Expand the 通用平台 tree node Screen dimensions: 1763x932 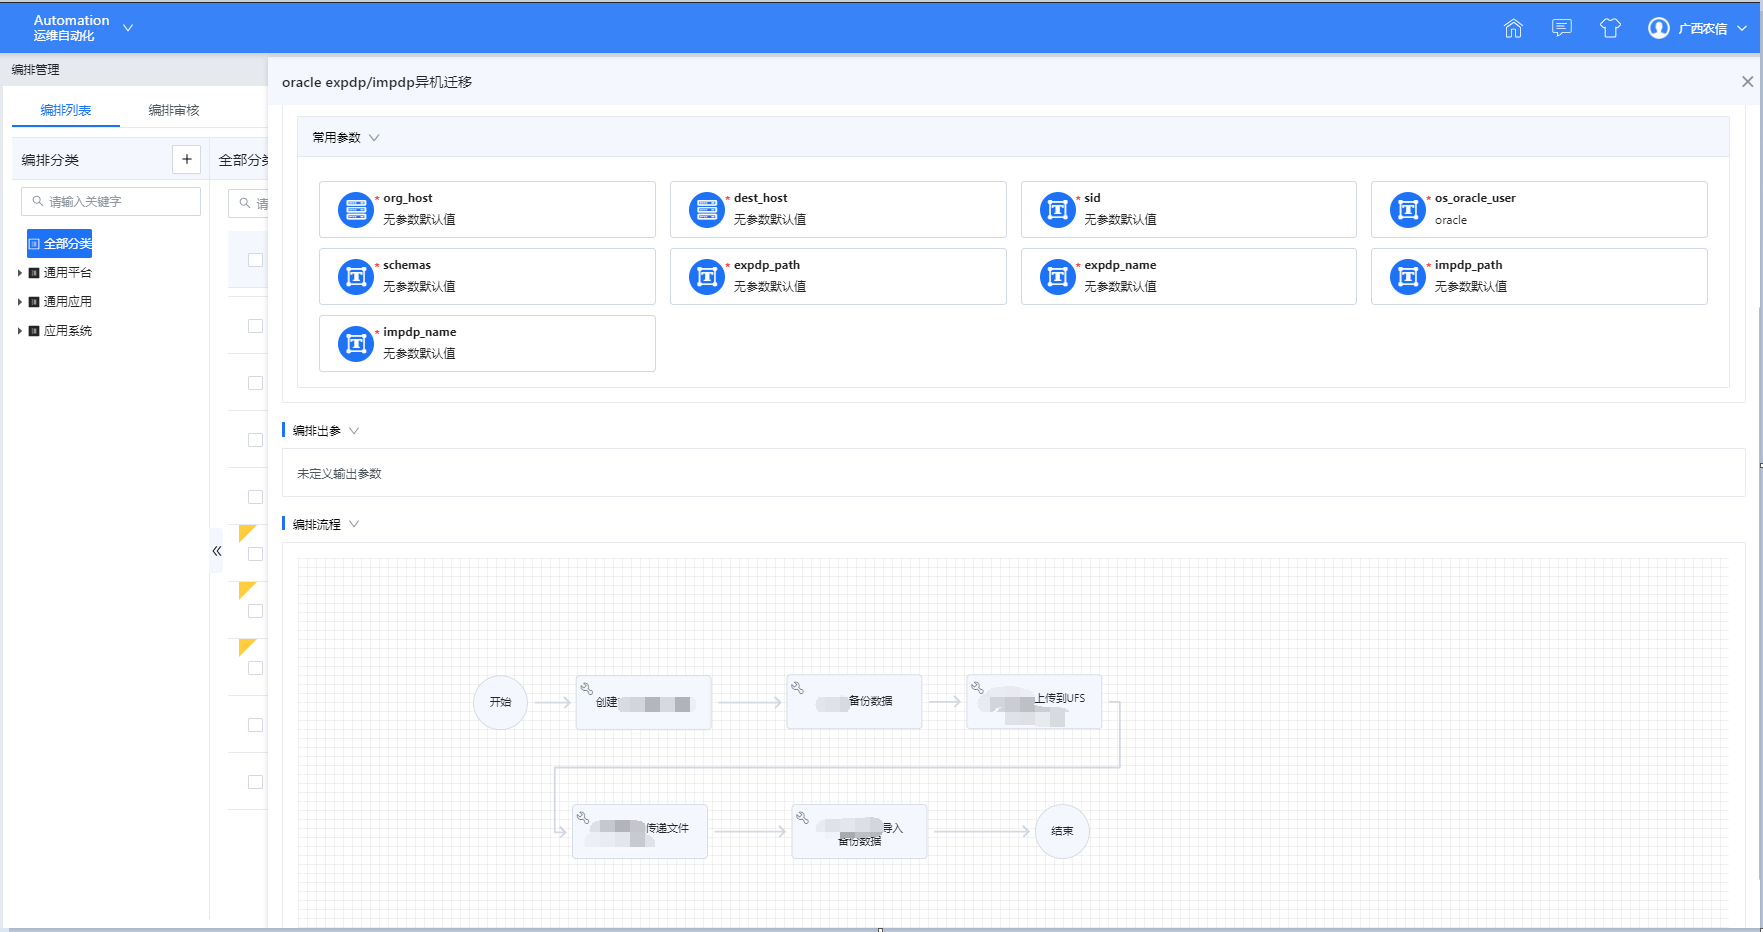(x=19, y=273)
